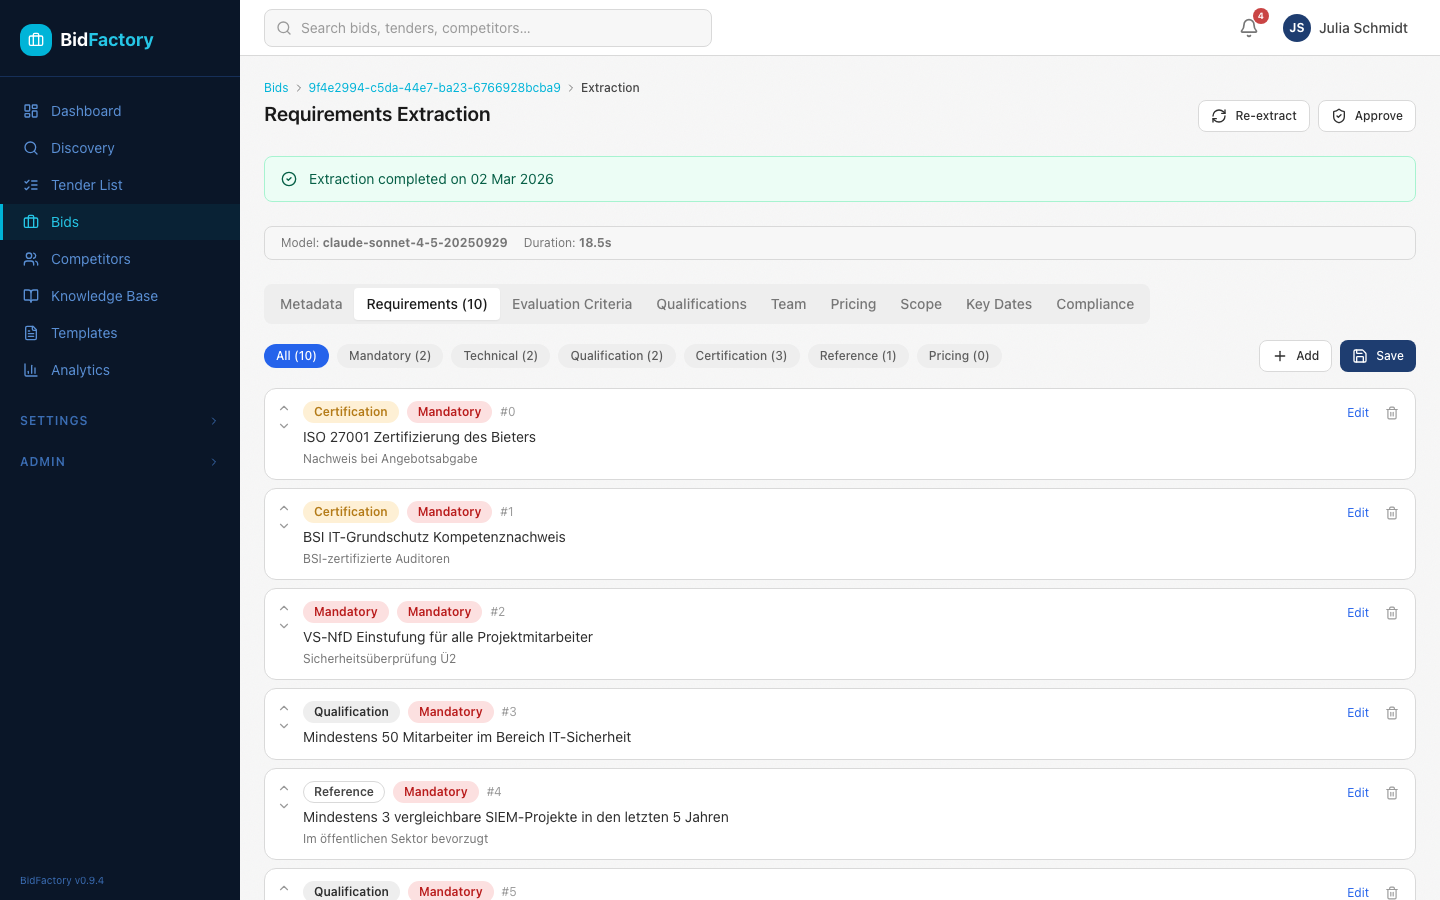Screen dimensions: 1440x900
Task: Open the bid ID breadcrumb link
Action: [x=434, y=88]
